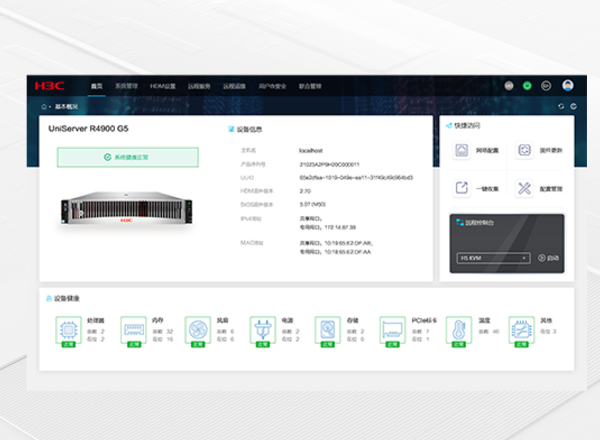Click the UUID value text
600x440 pixels.
[x=356, y=178]
